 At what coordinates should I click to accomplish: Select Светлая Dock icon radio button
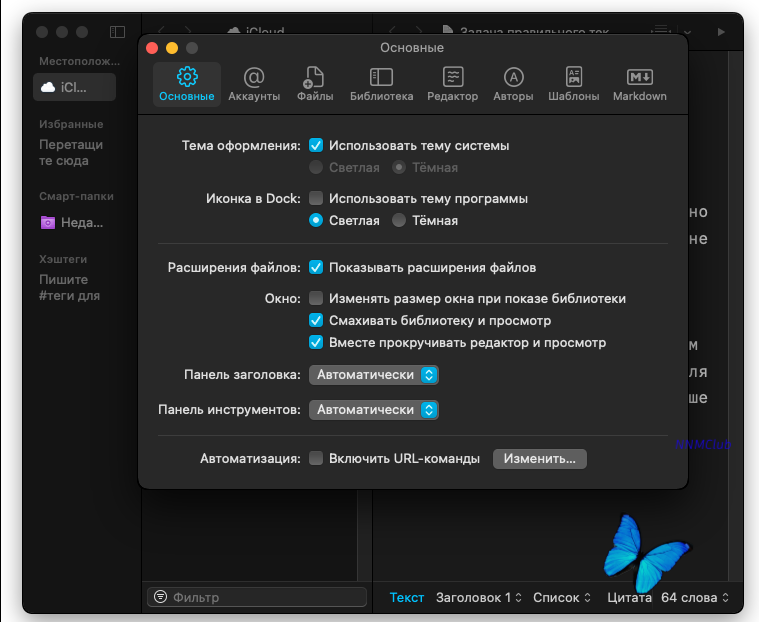click(x=316, y=220)
